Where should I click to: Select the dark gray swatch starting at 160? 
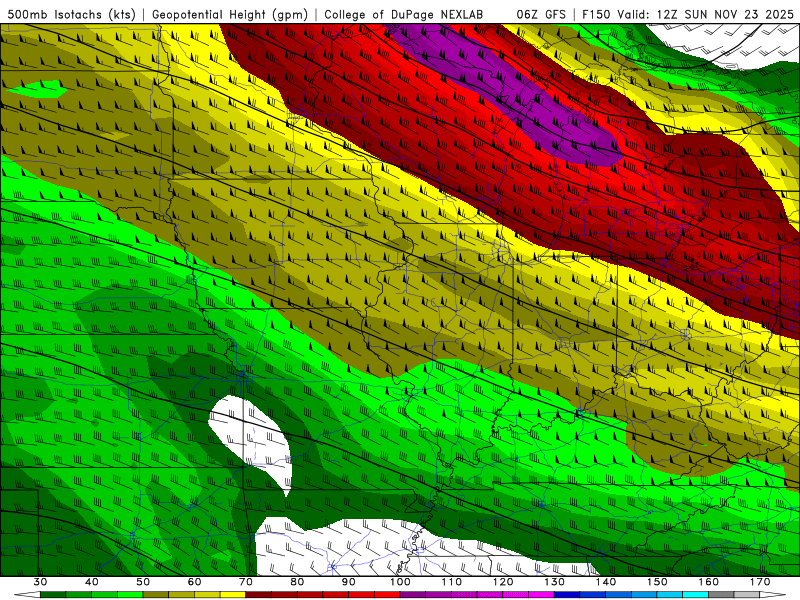pos(721,595)
